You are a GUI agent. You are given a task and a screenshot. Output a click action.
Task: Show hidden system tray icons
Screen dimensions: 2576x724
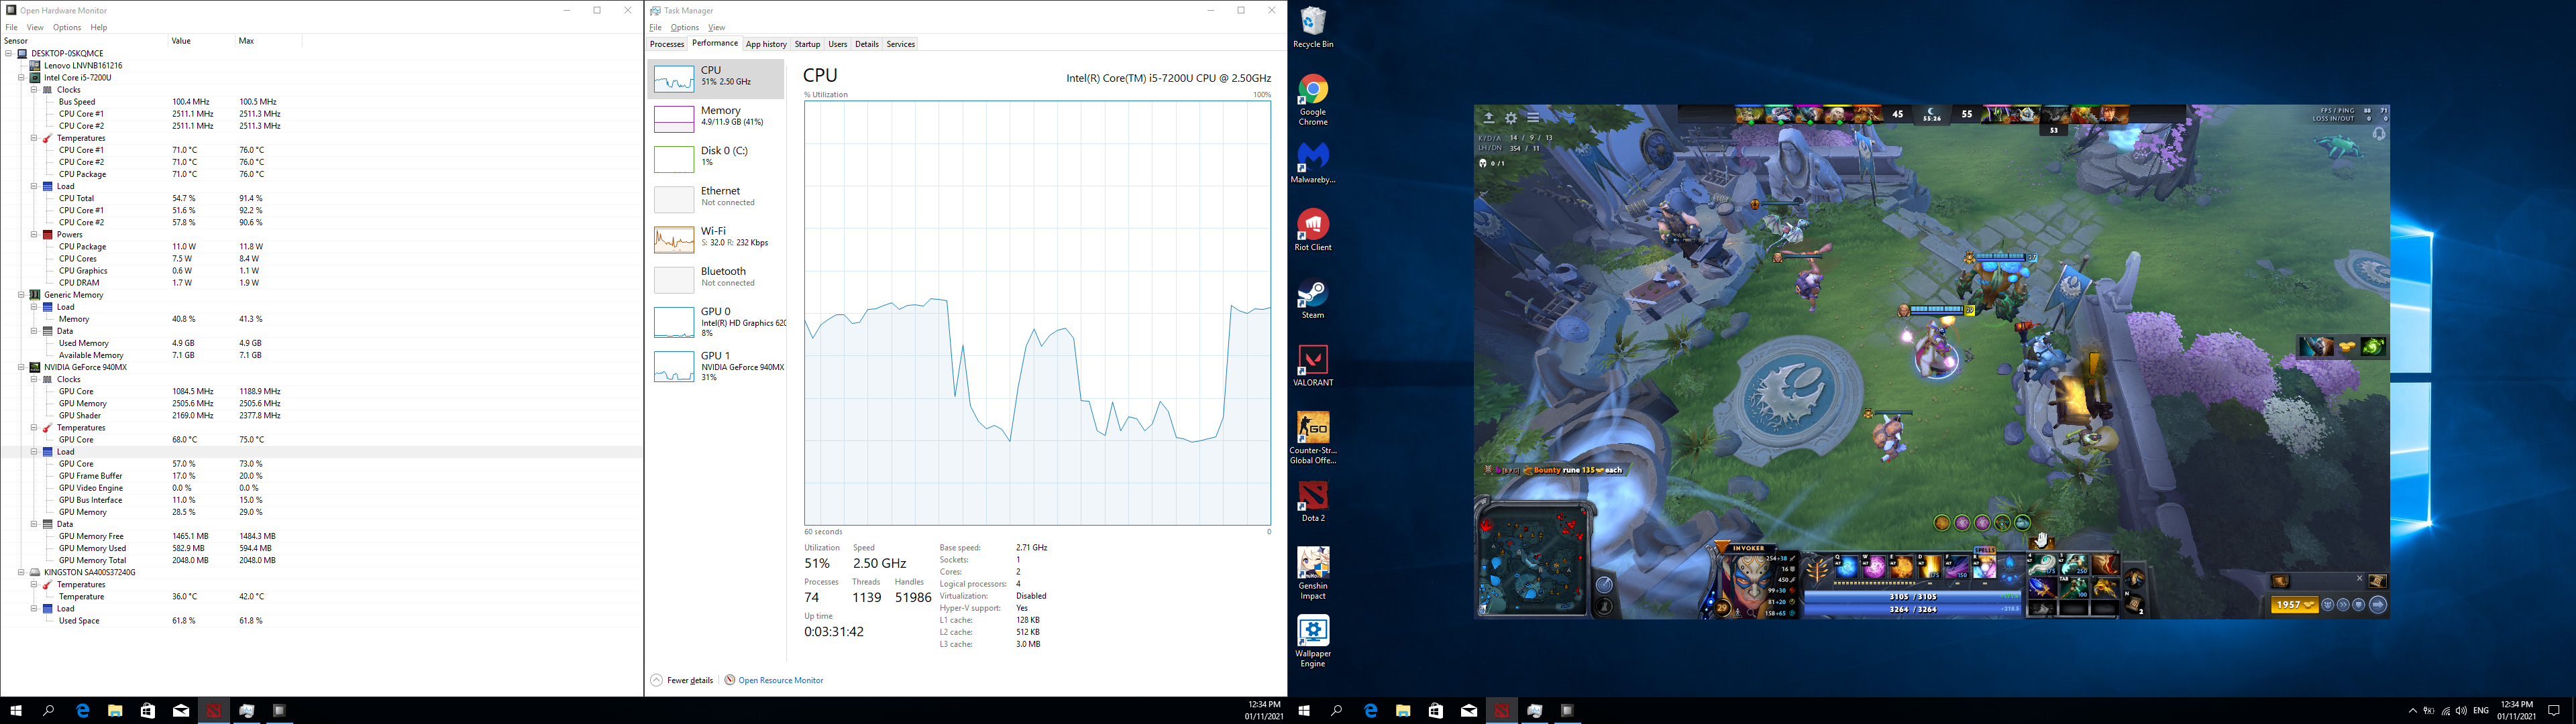click(x=2412, y=711)
